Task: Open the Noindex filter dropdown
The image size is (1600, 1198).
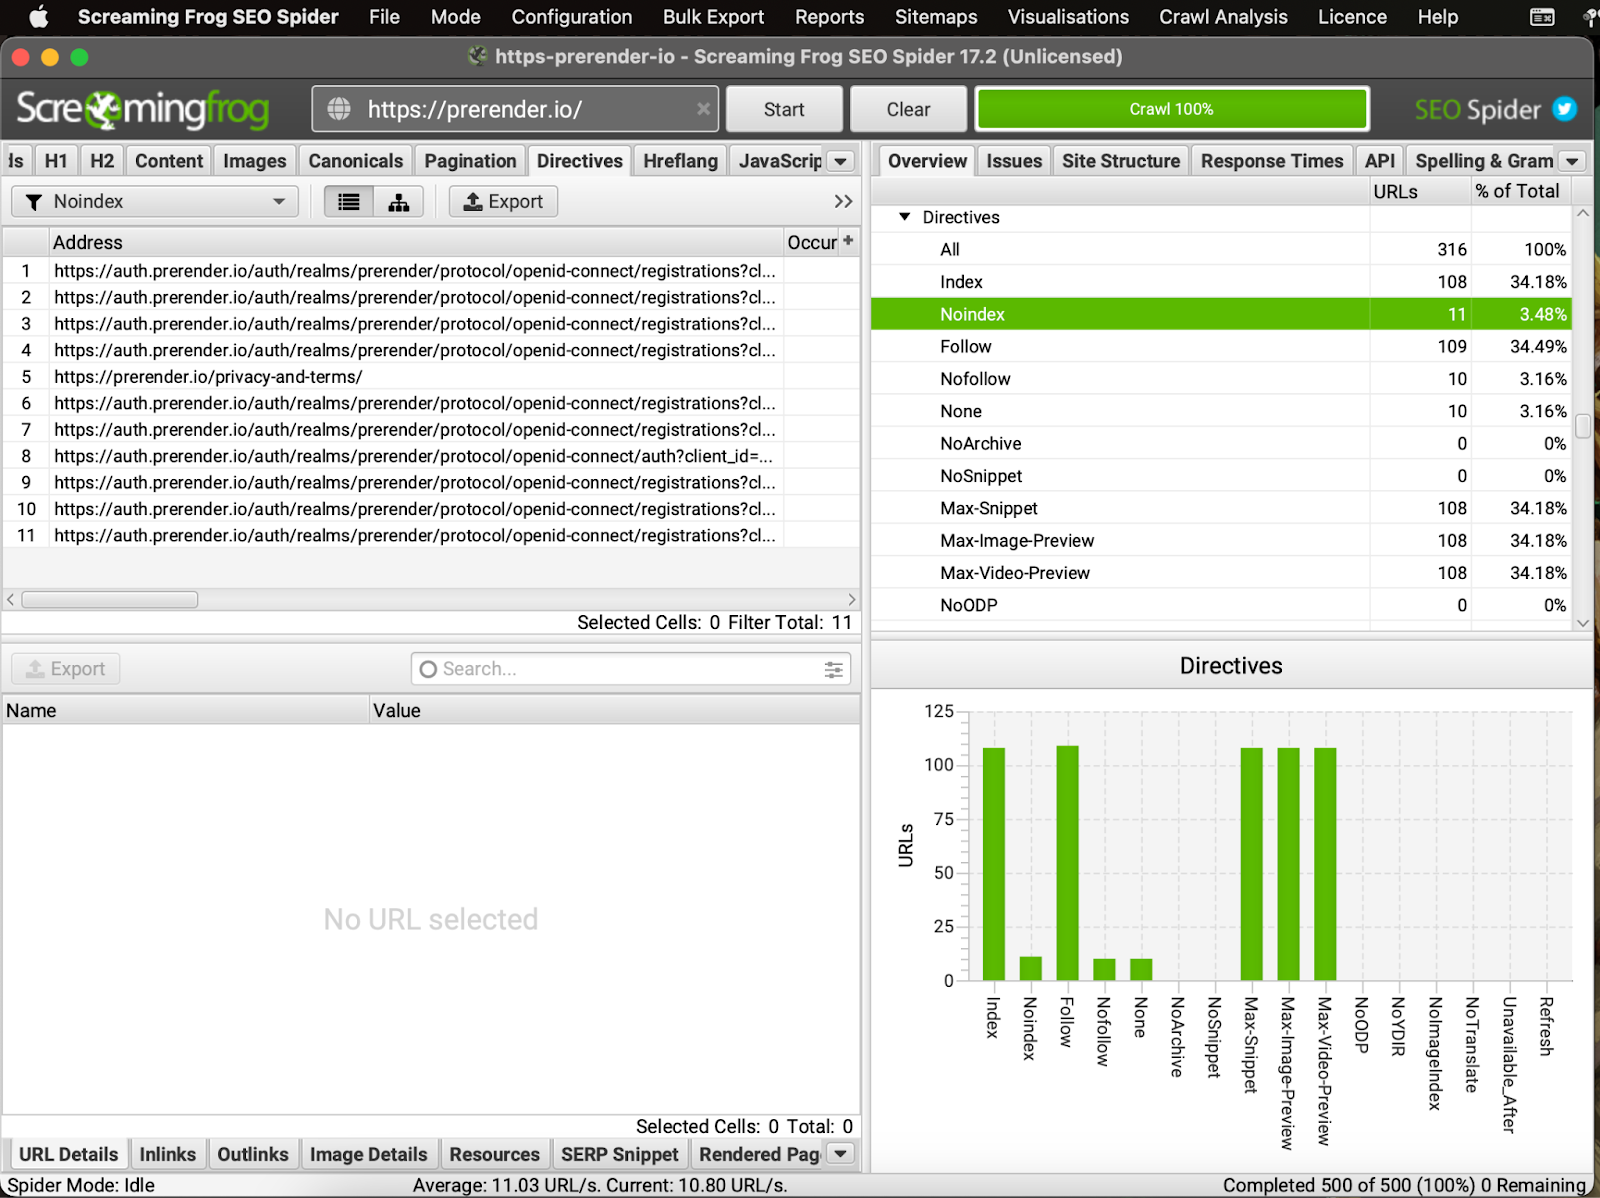Action: [x=155, y=202]
